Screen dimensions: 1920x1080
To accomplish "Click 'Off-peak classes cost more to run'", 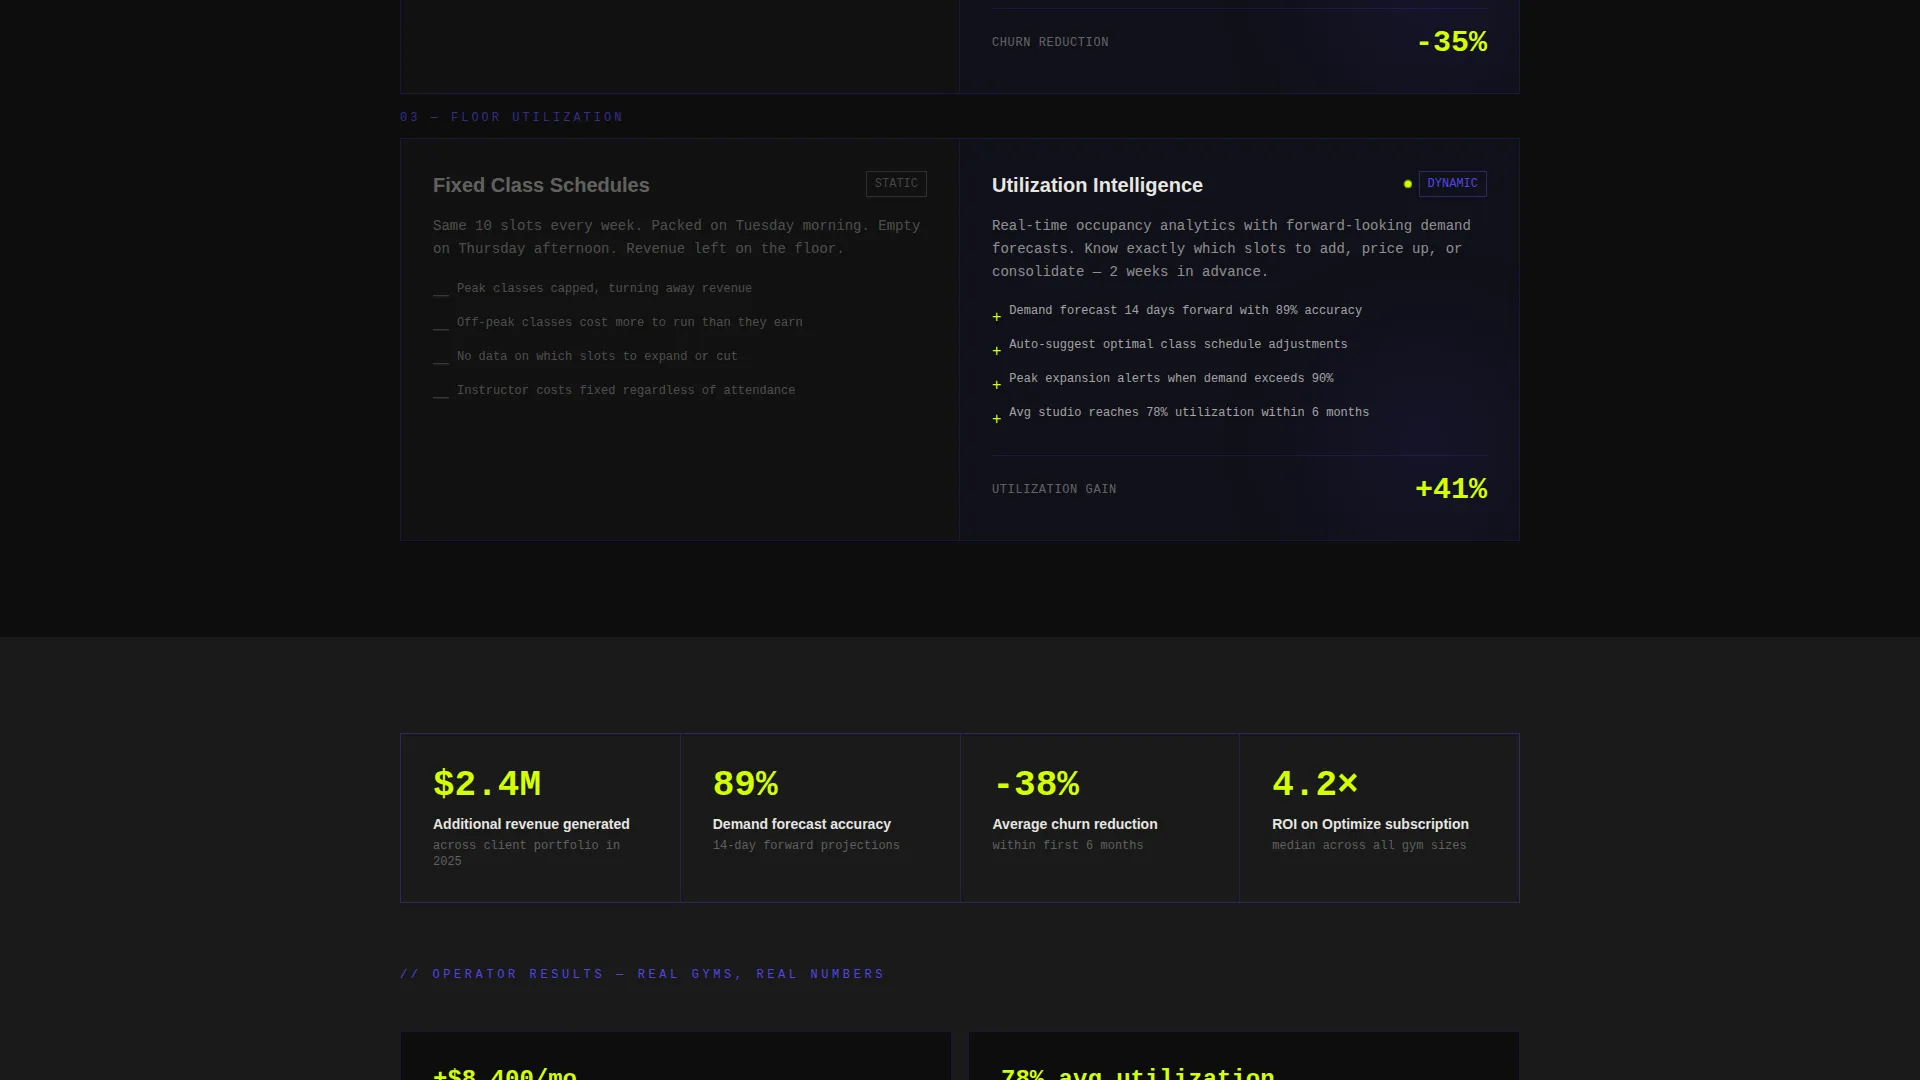I will (630, 322).
